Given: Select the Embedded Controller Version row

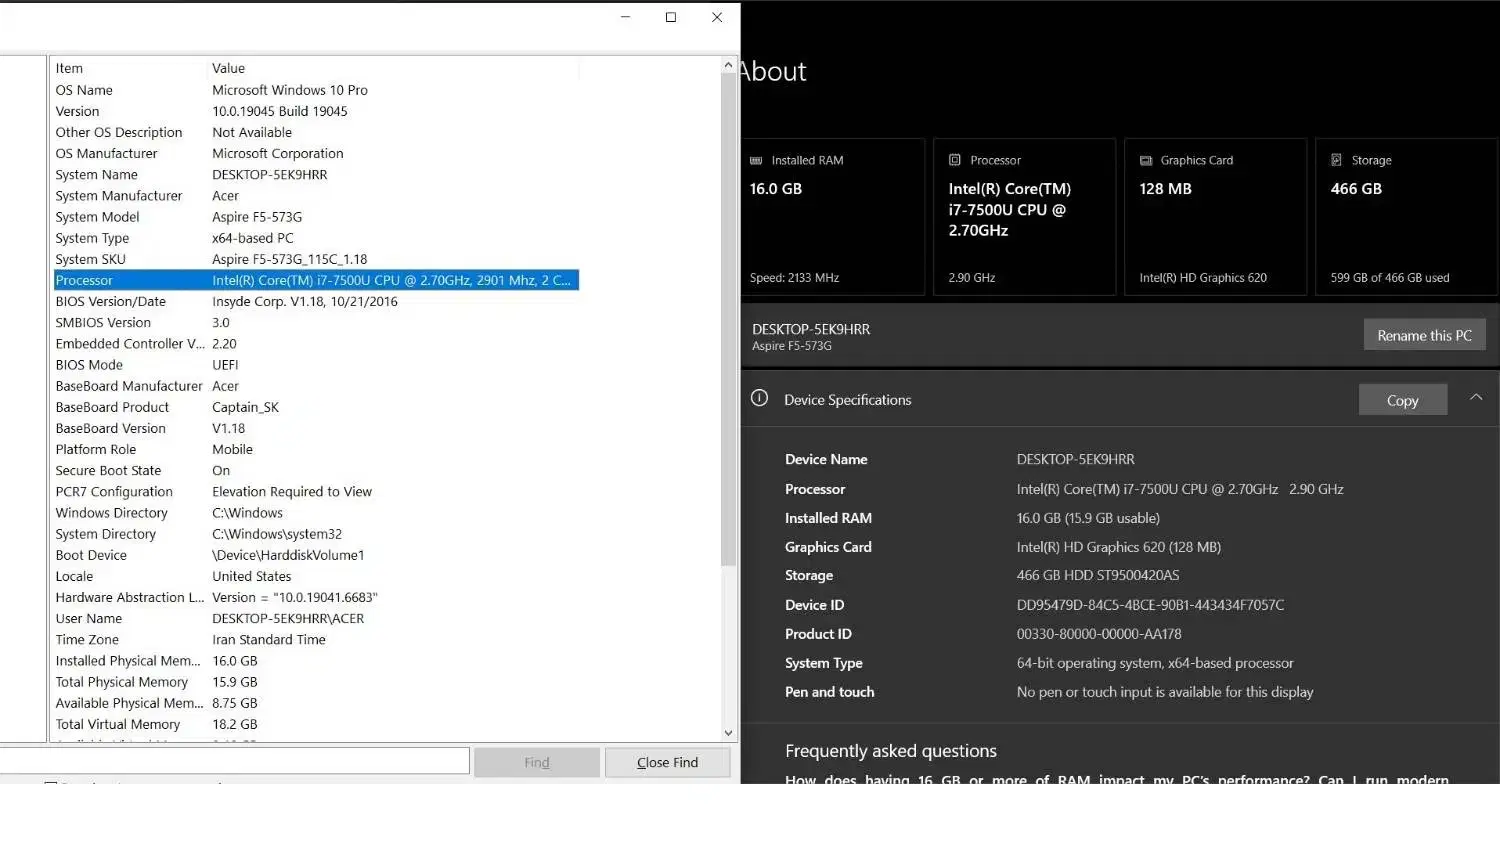Looking at the screenshot, I should coord(316,343).
